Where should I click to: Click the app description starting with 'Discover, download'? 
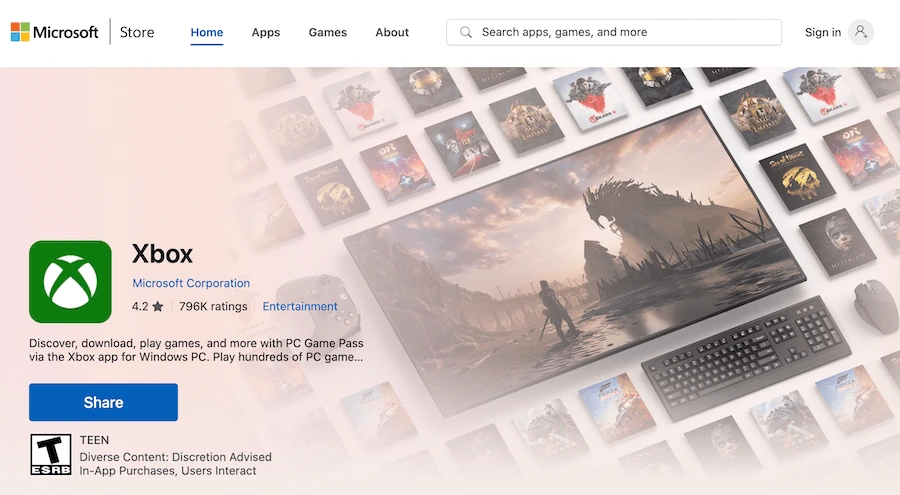tap(196, 350)
